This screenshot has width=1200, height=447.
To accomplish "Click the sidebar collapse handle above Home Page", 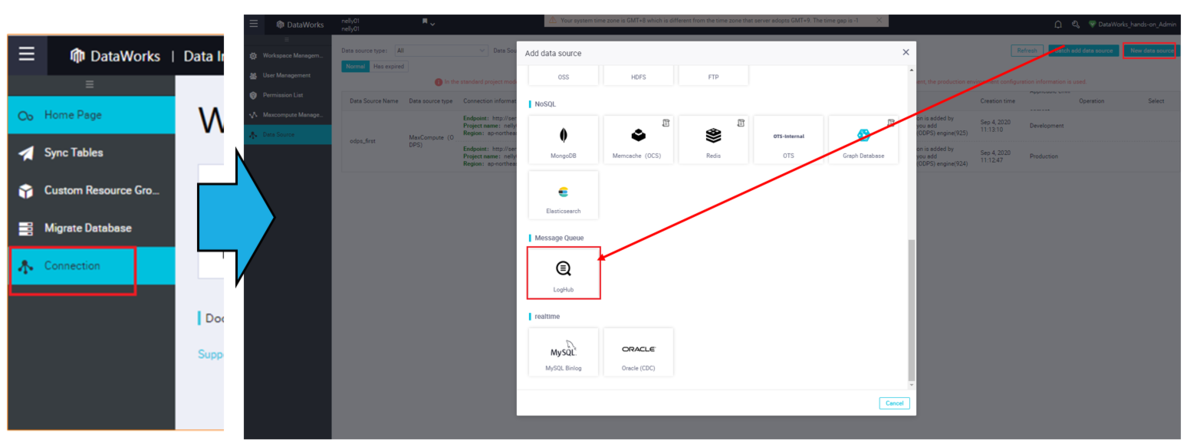I will (x=90, y=85).
